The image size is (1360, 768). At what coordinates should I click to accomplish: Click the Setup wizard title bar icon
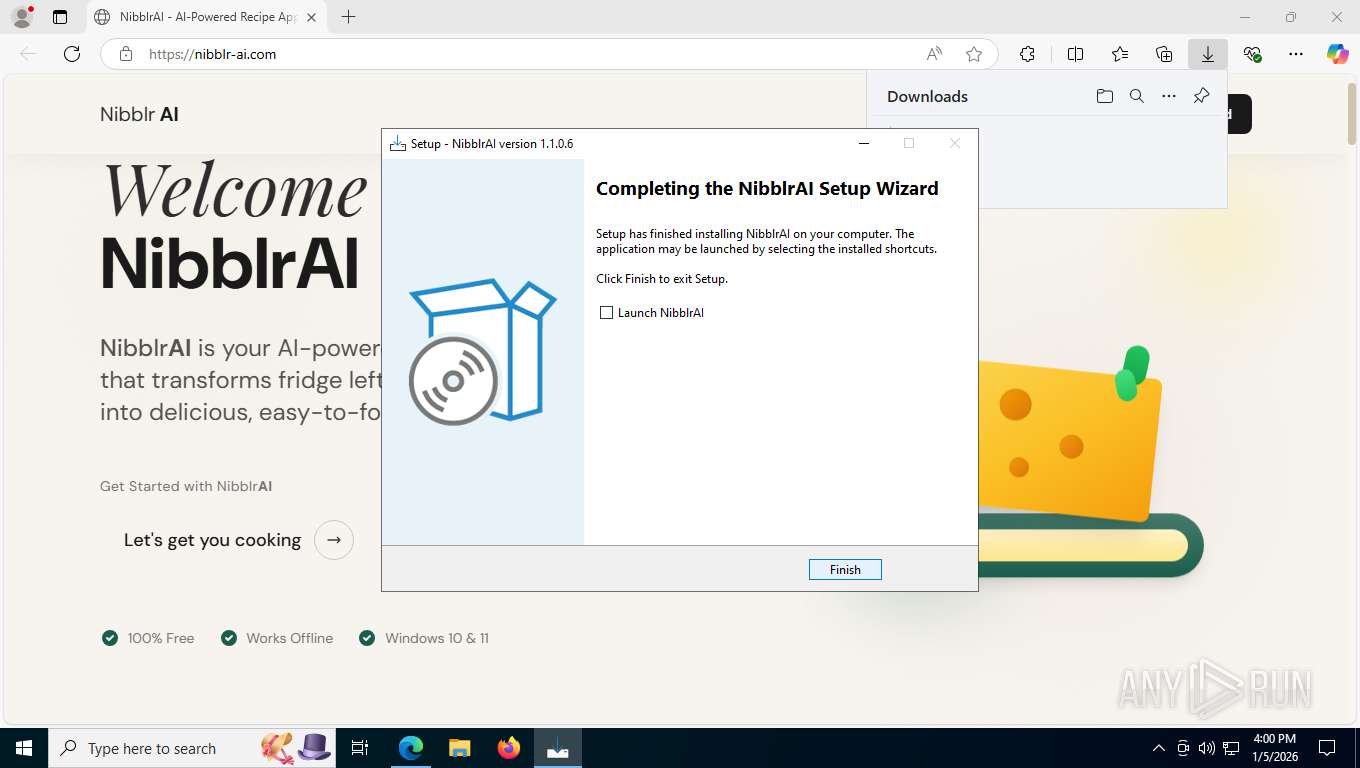click(398, 143)
